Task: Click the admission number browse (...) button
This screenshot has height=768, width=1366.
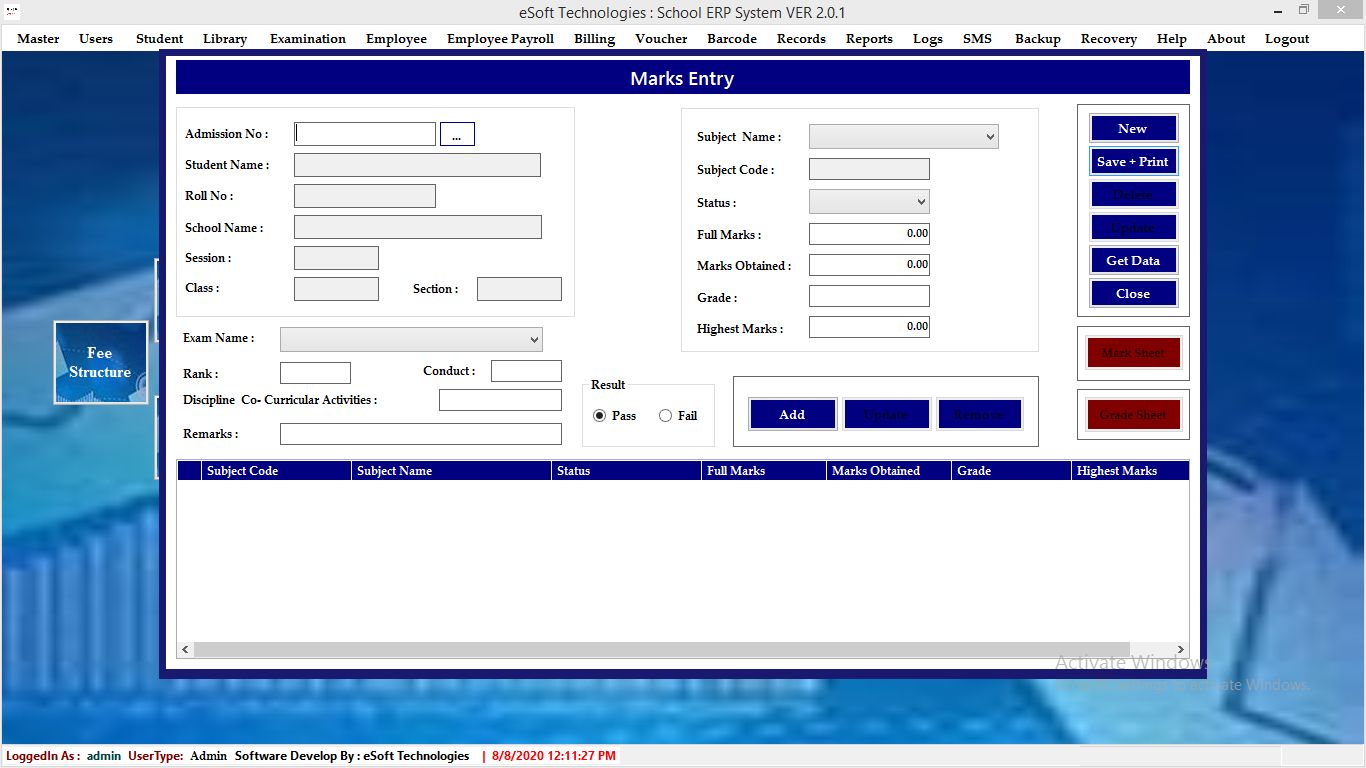Action: (x=457, y=135)
